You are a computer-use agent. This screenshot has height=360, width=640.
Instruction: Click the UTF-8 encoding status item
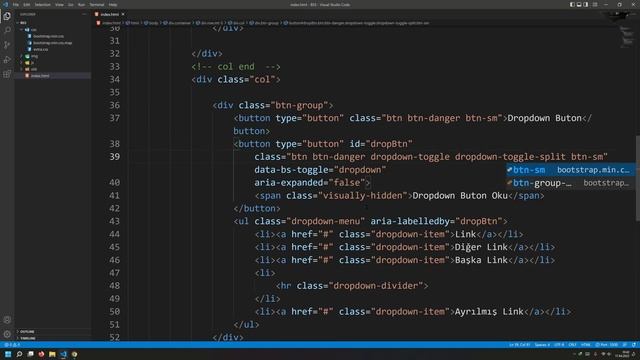pos(559,345)
